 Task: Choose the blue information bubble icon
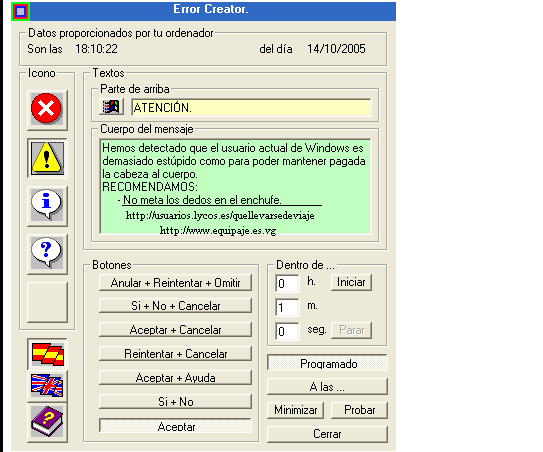pos(47,206)
